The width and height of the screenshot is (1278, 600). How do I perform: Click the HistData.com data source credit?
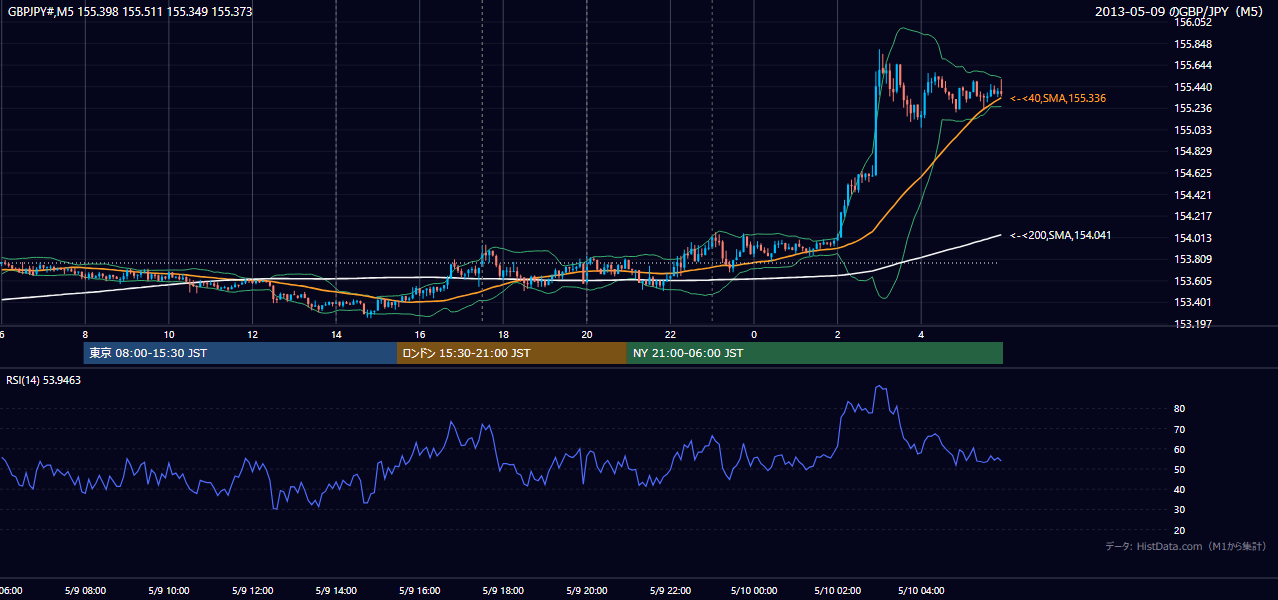(1186, 546)
